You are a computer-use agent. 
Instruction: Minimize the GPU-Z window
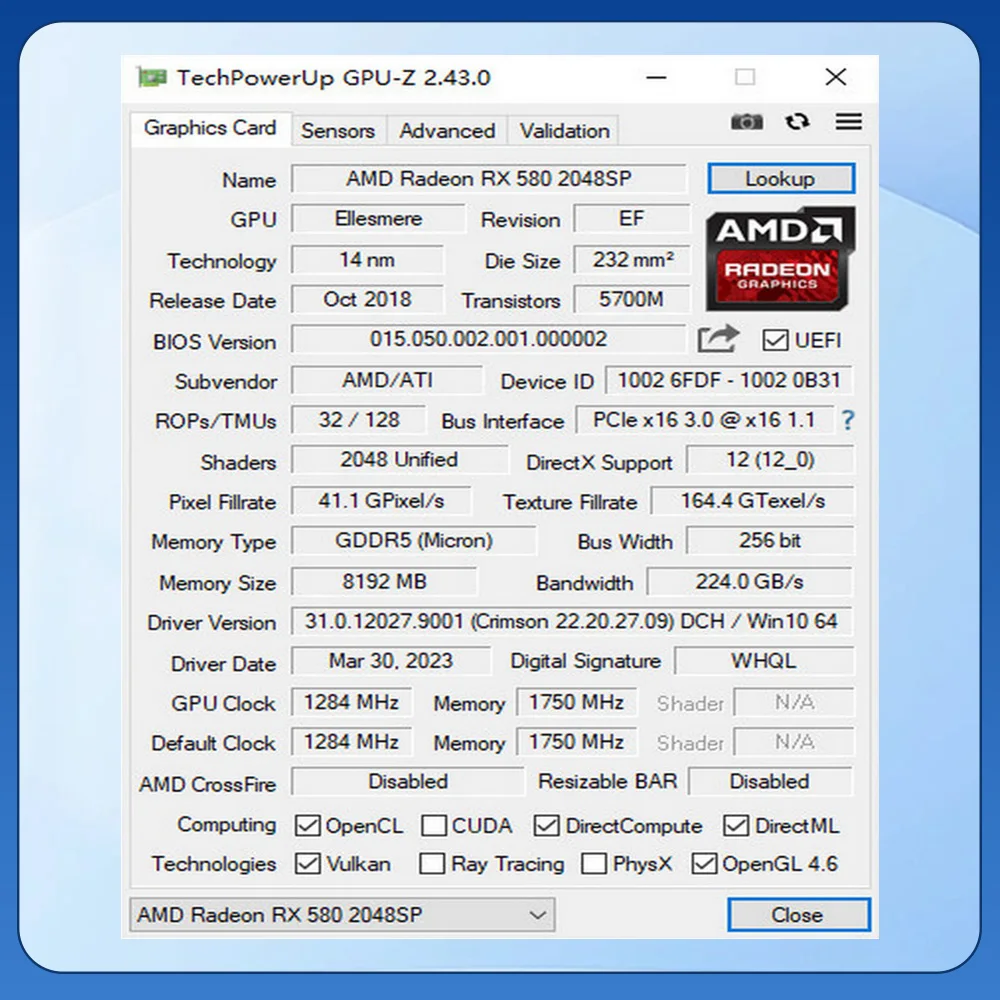[656, 78]
